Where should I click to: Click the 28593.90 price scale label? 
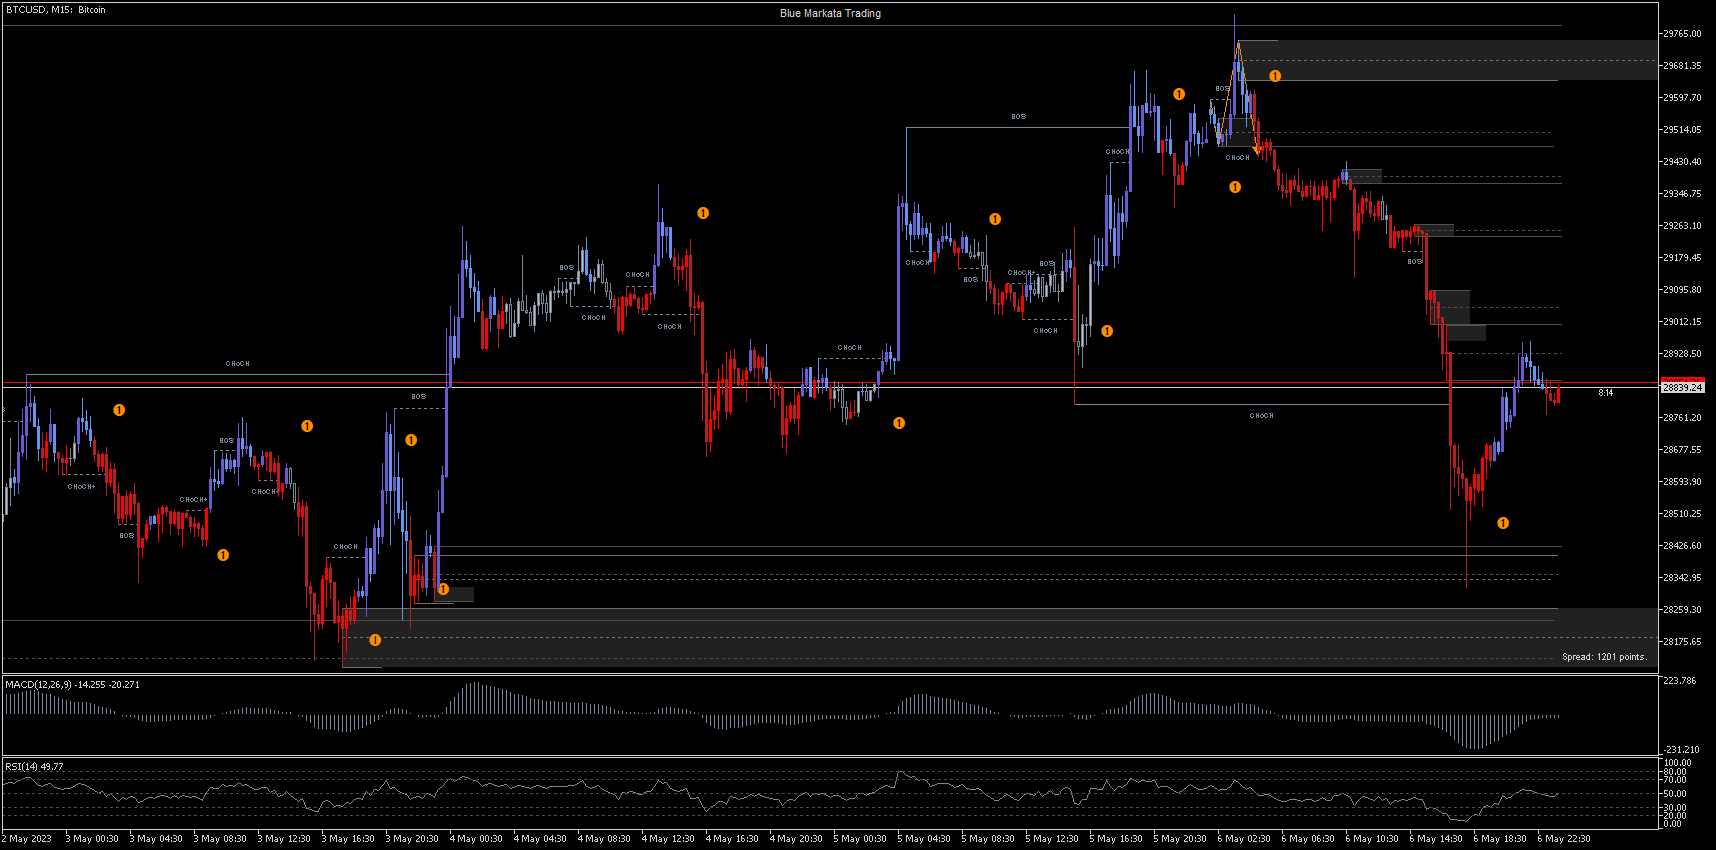click(x=1682, y=482)
